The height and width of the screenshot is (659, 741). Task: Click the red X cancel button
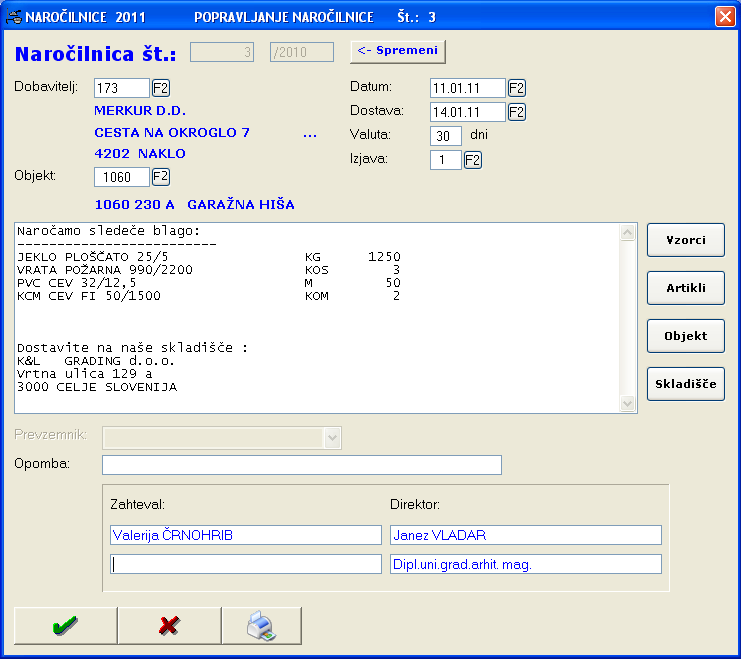pyautogui.click(x=169, y=625)
